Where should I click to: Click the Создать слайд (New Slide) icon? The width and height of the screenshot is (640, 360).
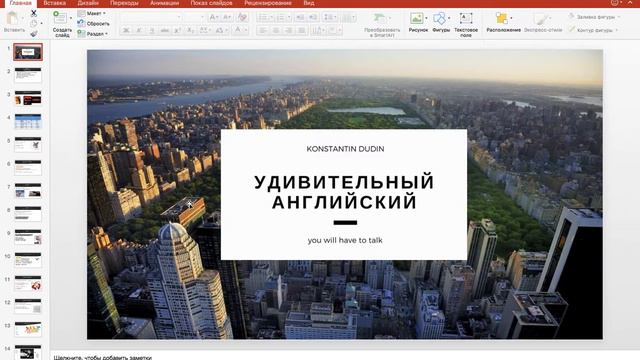pyautogui.click(x=60, y=18)
